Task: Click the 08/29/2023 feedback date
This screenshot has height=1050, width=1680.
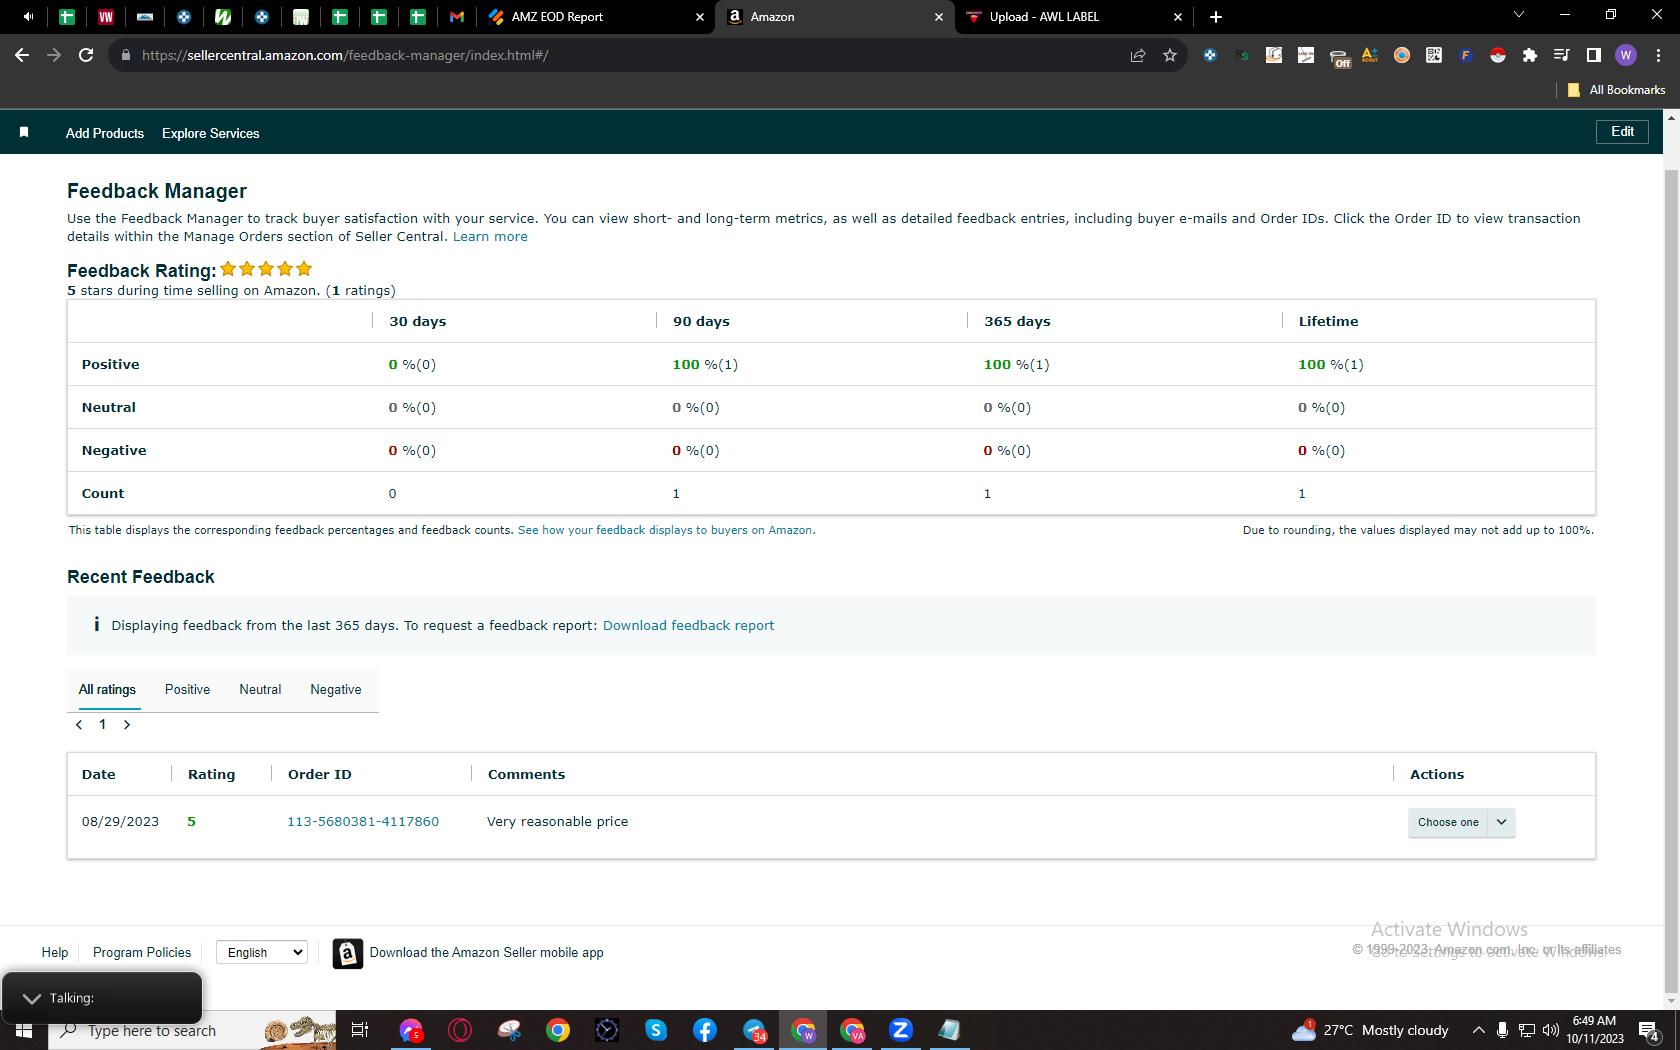Action: [x=120, y=822]
